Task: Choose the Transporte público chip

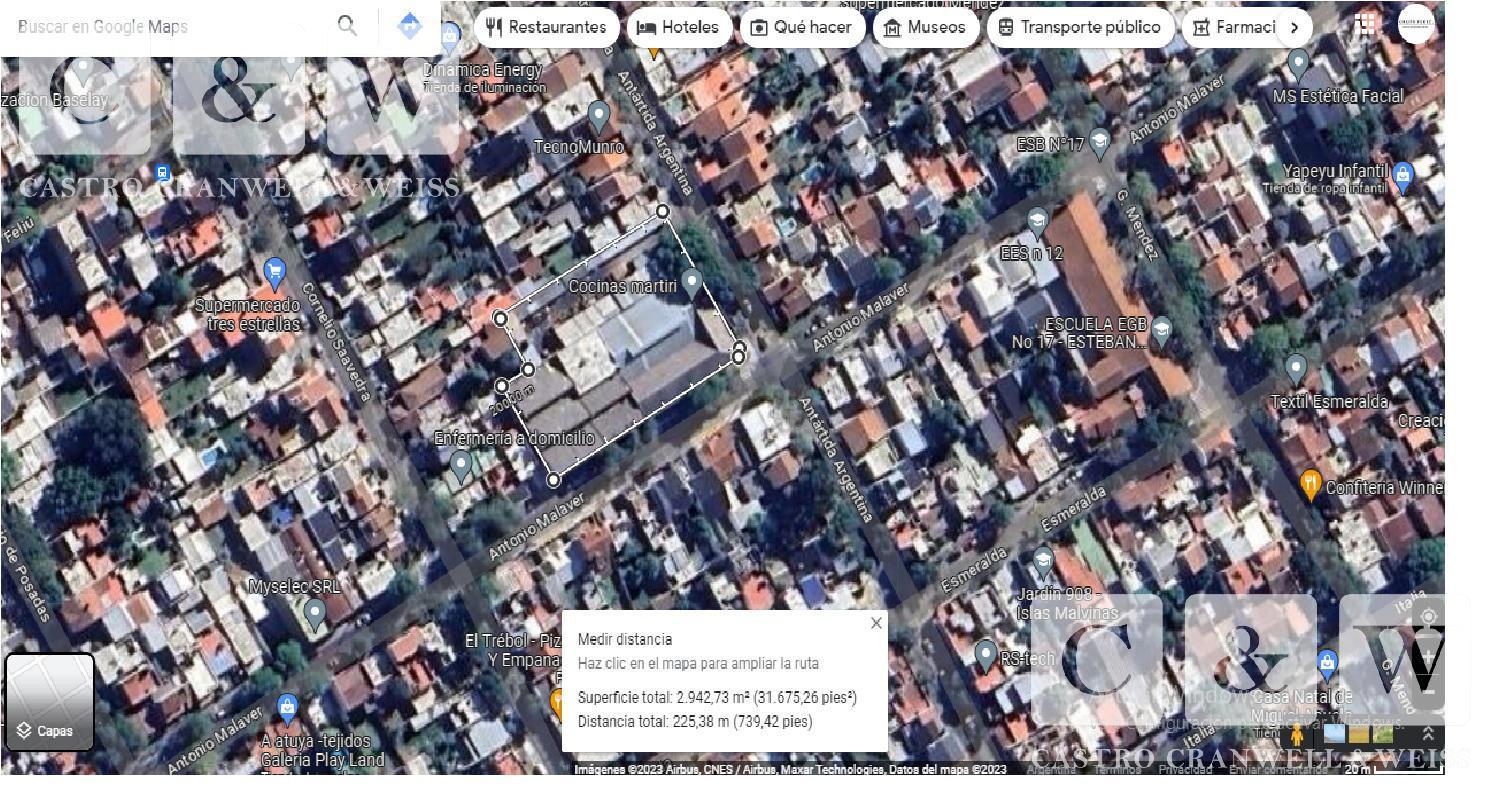Action: pyautogui.click(x=1080, y=27)
